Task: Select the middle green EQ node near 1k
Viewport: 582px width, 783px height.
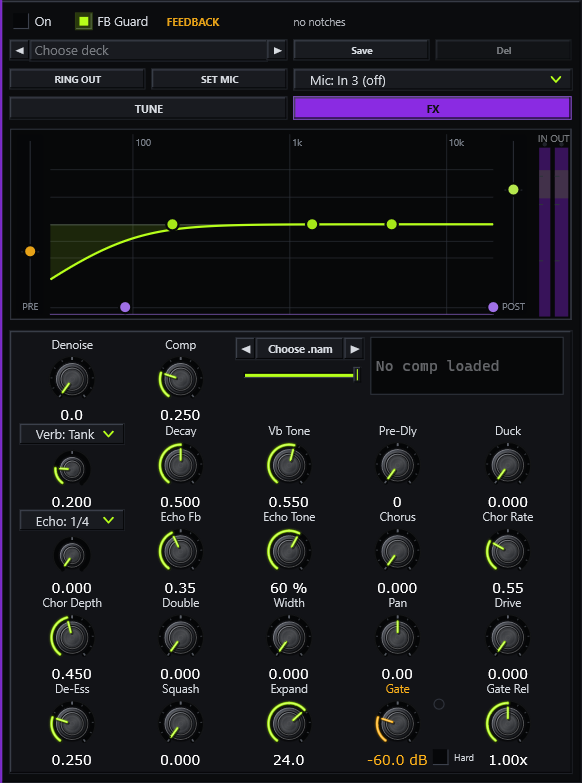Action: click(x=312, y=224)
